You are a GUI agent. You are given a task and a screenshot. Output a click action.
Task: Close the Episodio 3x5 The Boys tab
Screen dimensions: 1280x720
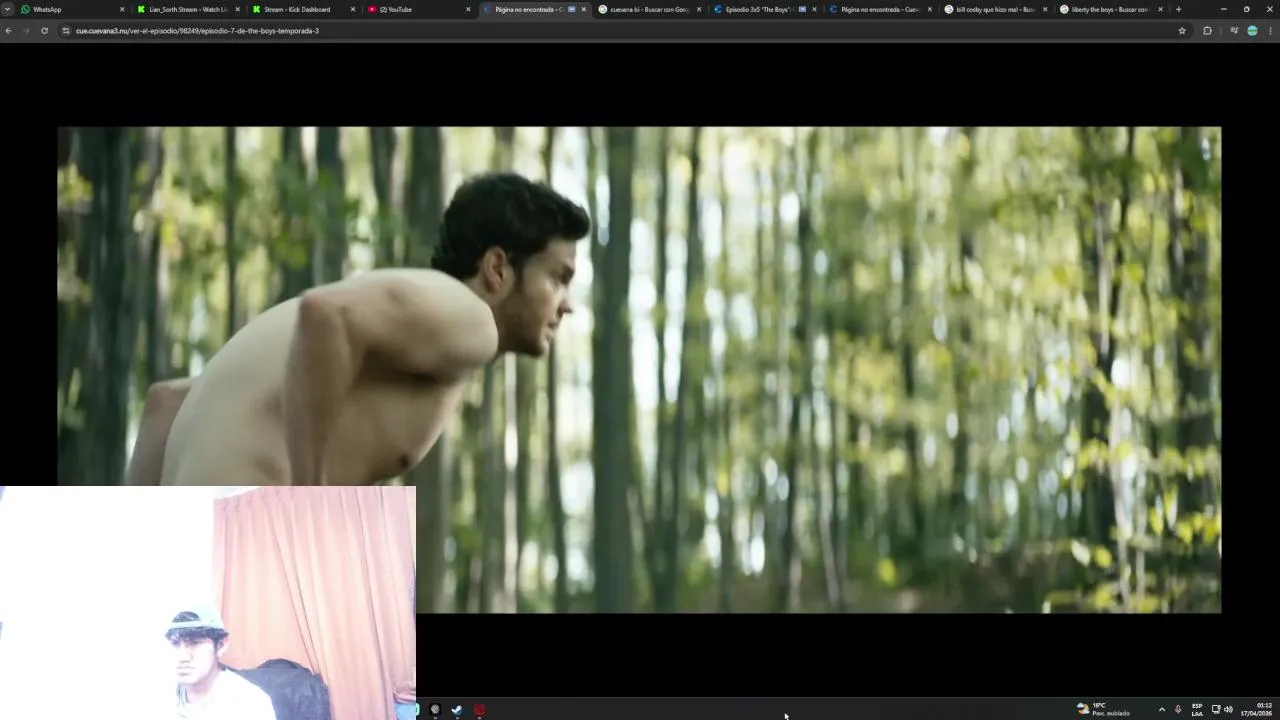tap(814, 9)
